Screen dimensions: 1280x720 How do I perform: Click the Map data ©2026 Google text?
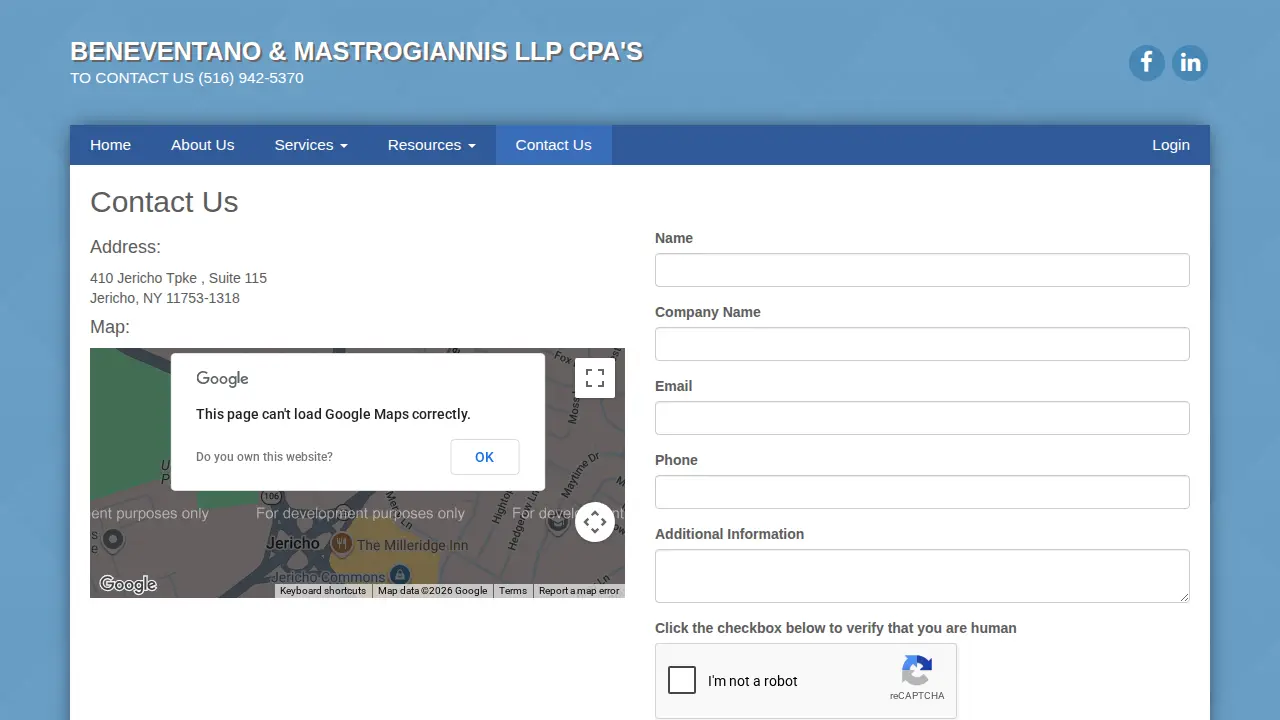(x=433, y=591)
